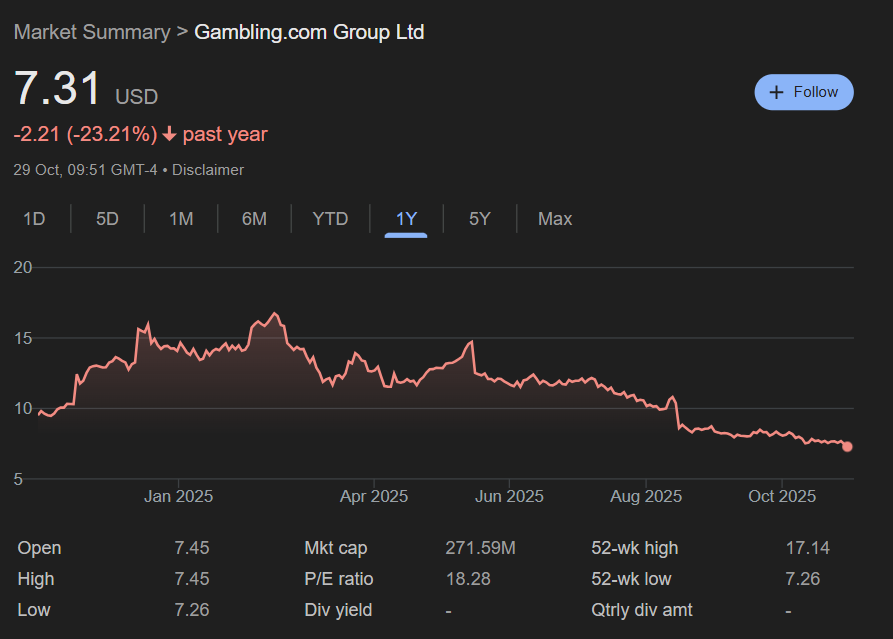Click the Aug 2025 axis label

[646, 497]
